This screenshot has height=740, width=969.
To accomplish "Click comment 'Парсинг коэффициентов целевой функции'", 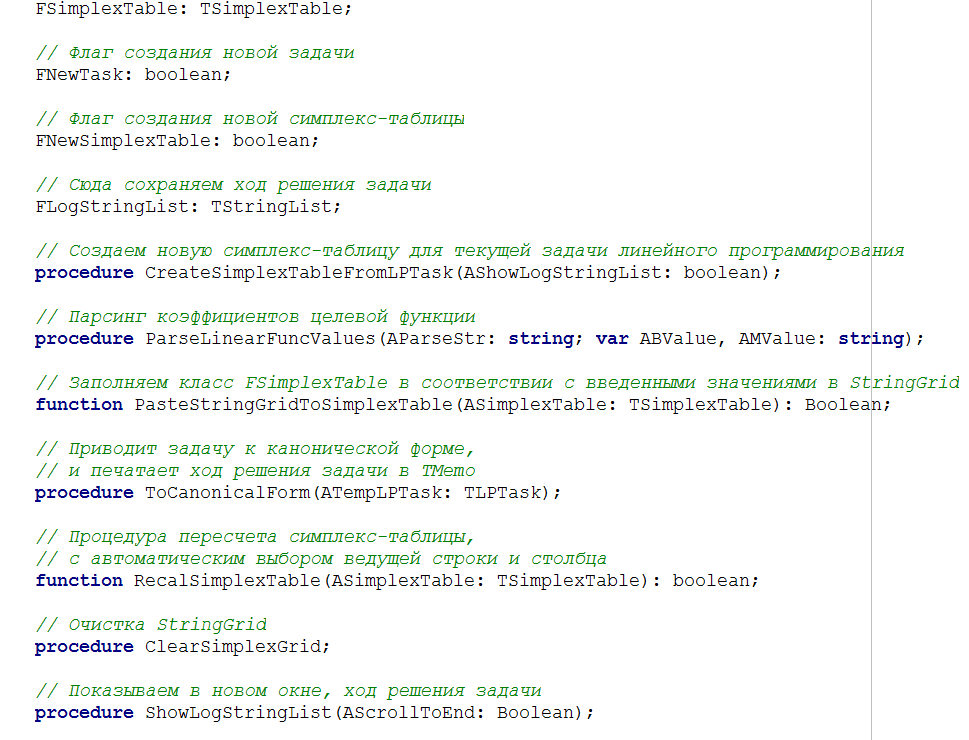I will pyautogui.click(x=255, y=317).
